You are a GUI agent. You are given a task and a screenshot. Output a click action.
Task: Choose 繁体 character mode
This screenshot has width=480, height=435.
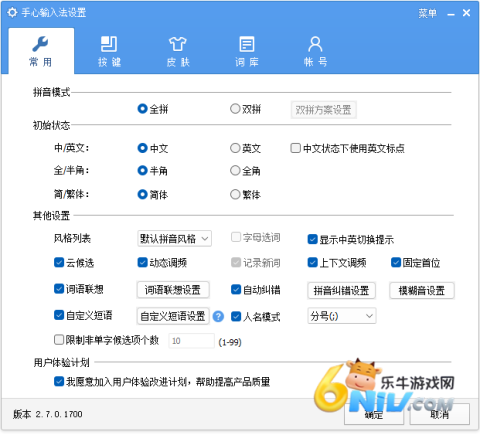coord(235,194)
